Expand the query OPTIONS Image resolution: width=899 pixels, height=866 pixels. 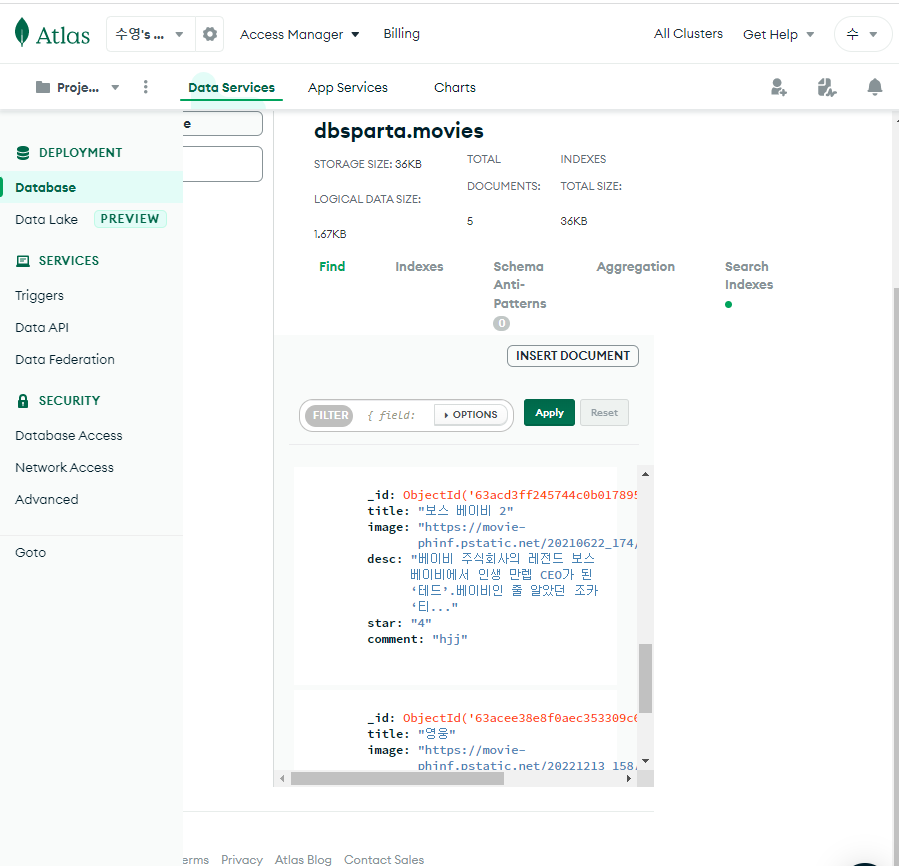click(470, 414)
